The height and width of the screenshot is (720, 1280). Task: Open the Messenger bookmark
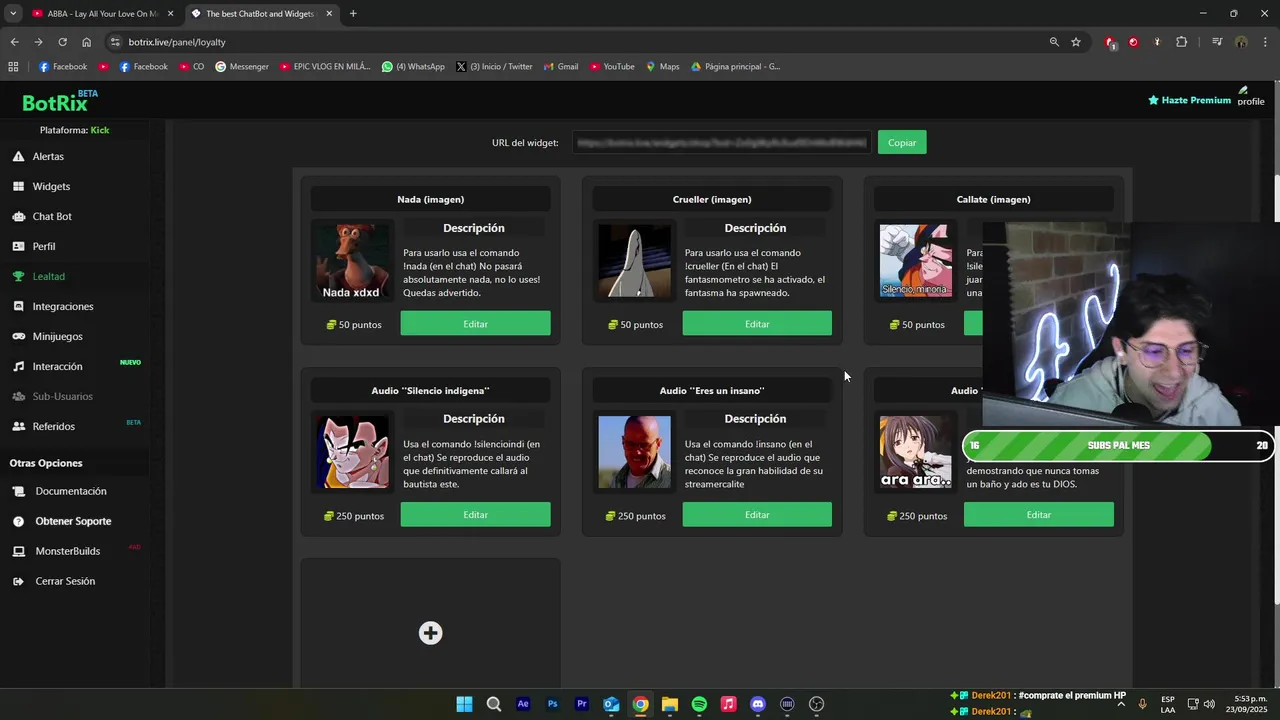click(242, 67)
